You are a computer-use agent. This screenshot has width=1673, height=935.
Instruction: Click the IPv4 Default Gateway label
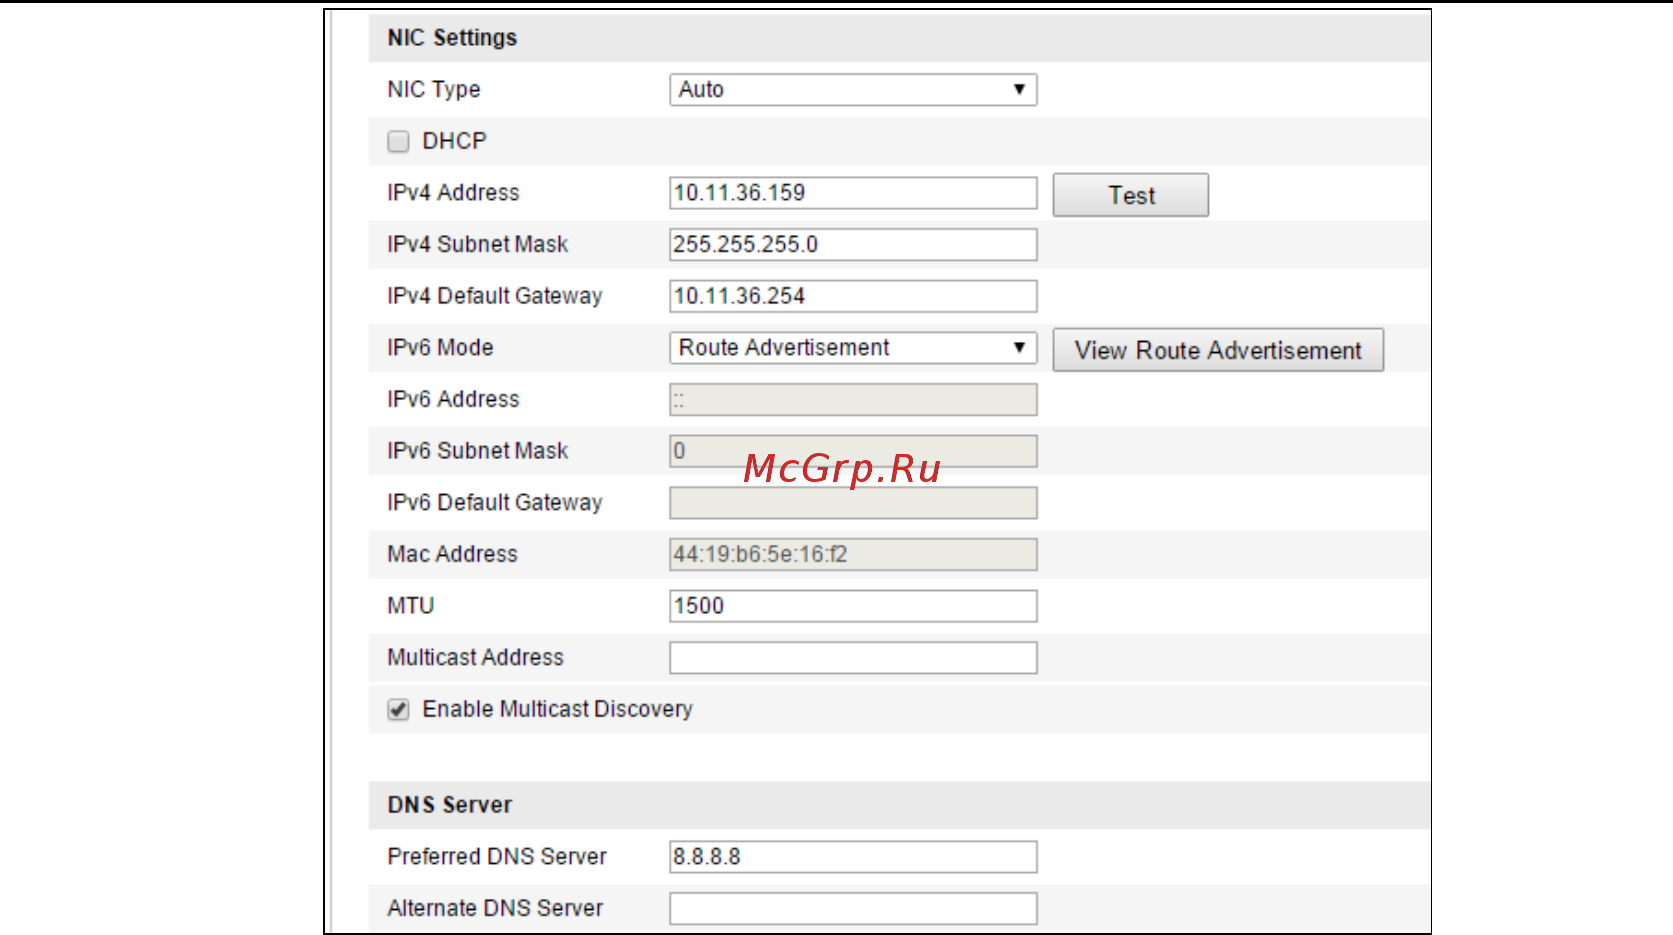point(494,296)
